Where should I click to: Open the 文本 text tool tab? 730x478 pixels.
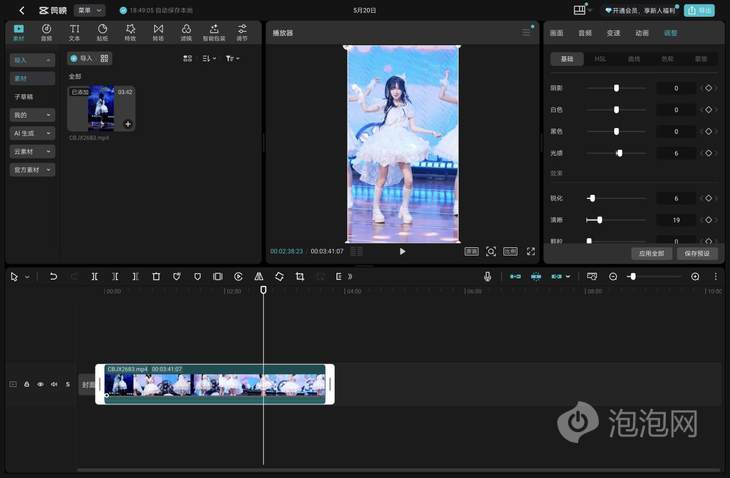(x=74, y=33)
